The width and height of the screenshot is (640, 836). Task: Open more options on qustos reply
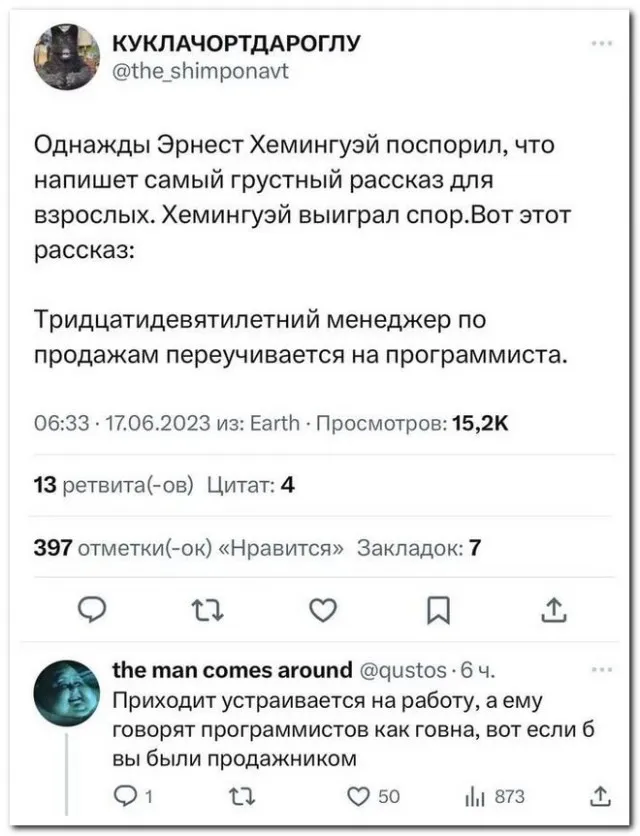[602, 670]
